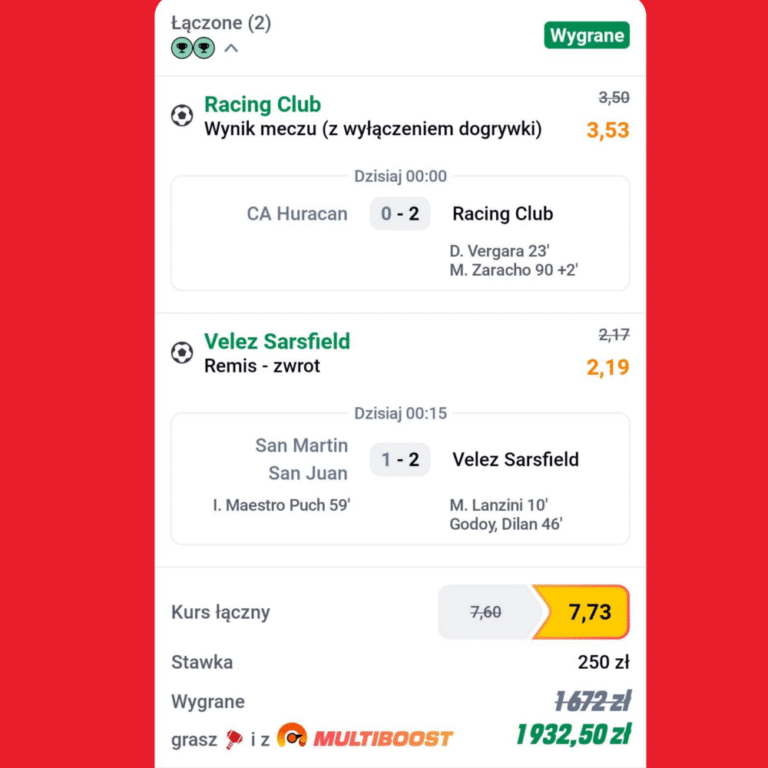Collapse the Łączone bet slip chevron

click(231, 48)
